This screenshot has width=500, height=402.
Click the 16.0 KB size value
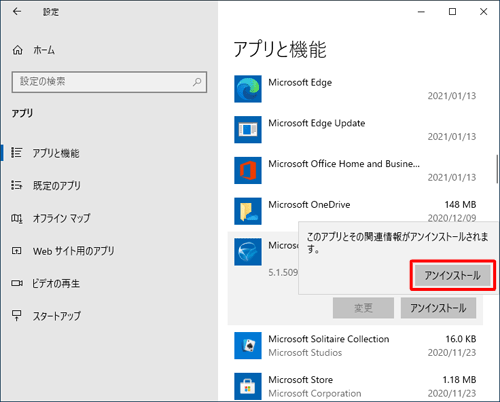pos(461,339)
